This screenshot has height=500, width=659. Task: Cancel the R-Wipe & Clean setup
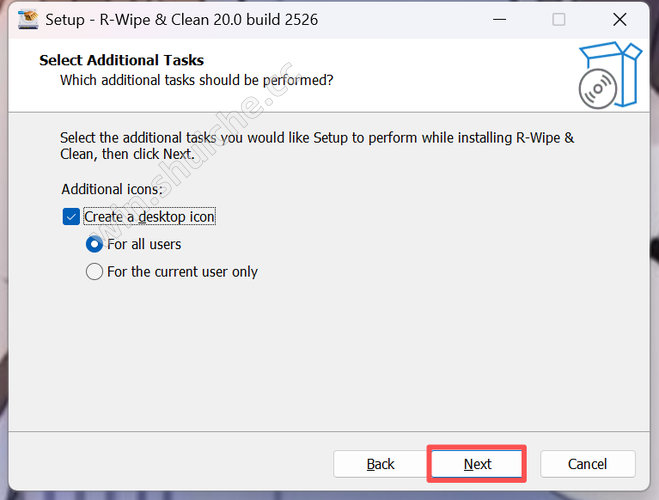pos(587,464)
